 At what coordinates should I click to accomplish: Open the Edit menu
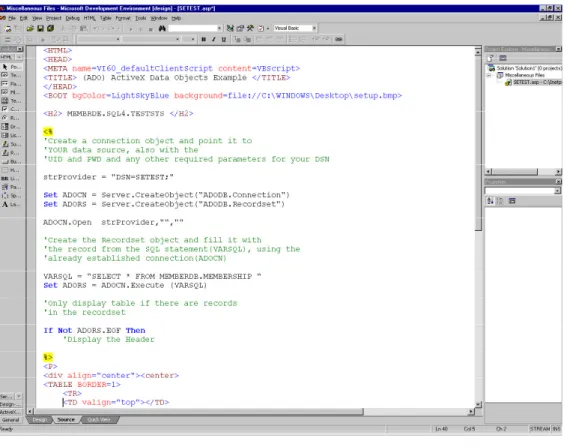point(24,18)
